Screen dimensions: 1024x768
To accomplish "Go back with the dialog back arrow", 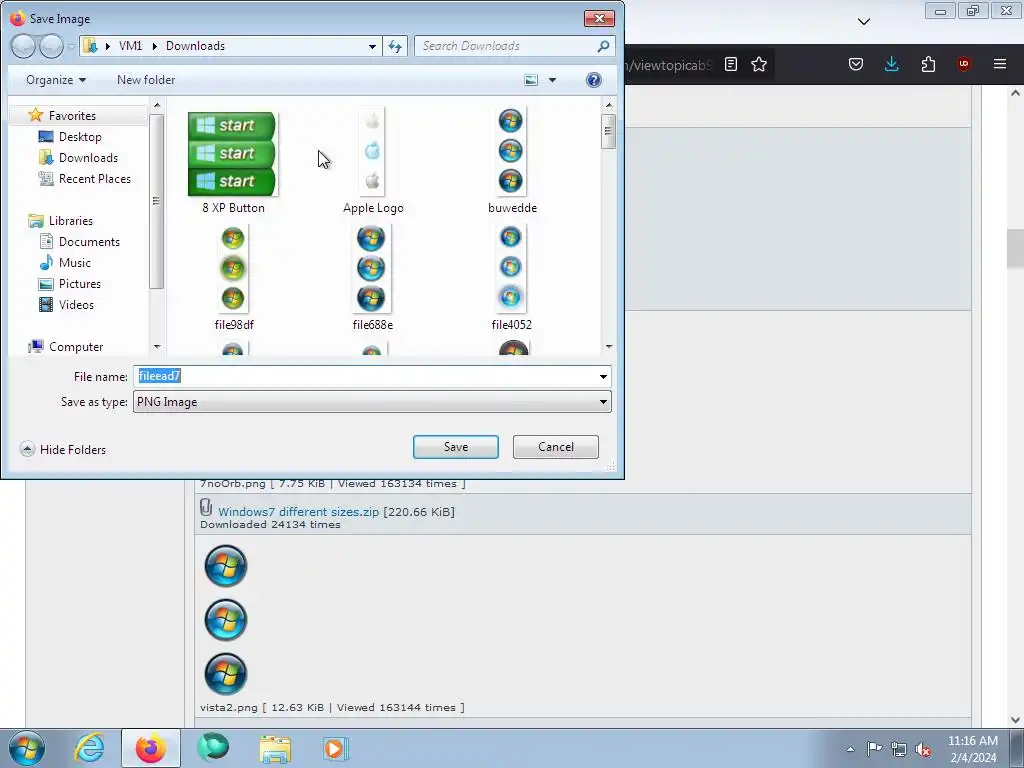I will [x=23, y=46].
